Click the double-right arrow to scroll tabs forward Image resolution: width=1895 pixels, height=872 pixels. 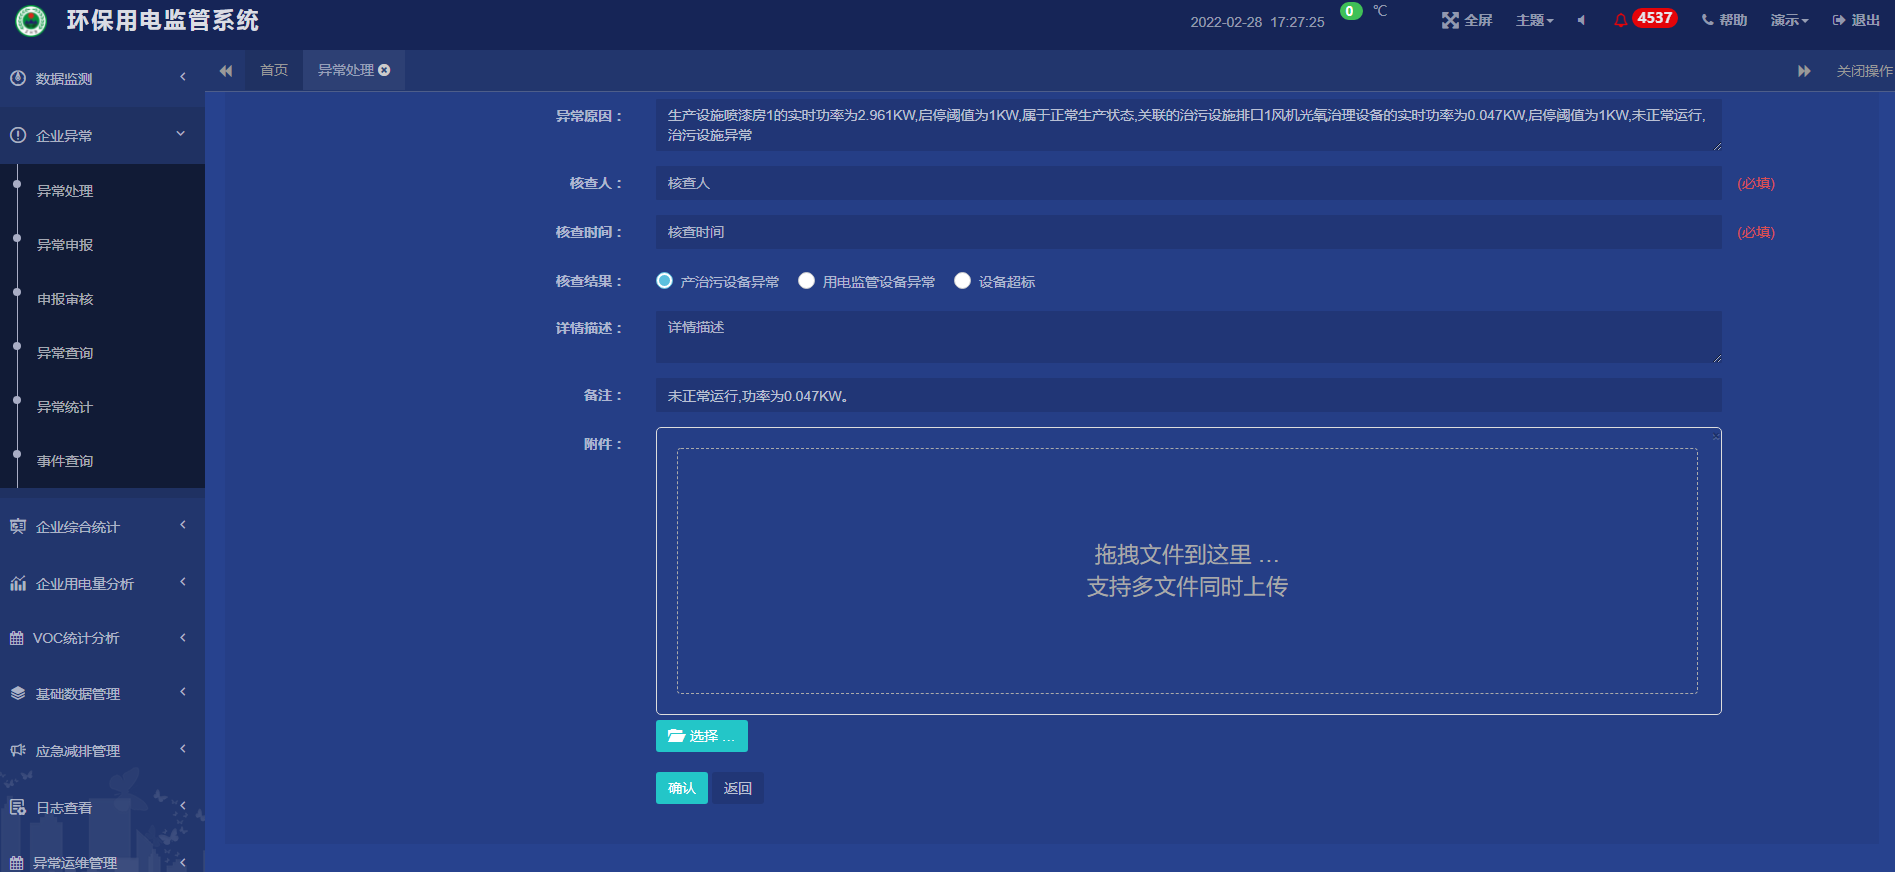pos(1804,71)
